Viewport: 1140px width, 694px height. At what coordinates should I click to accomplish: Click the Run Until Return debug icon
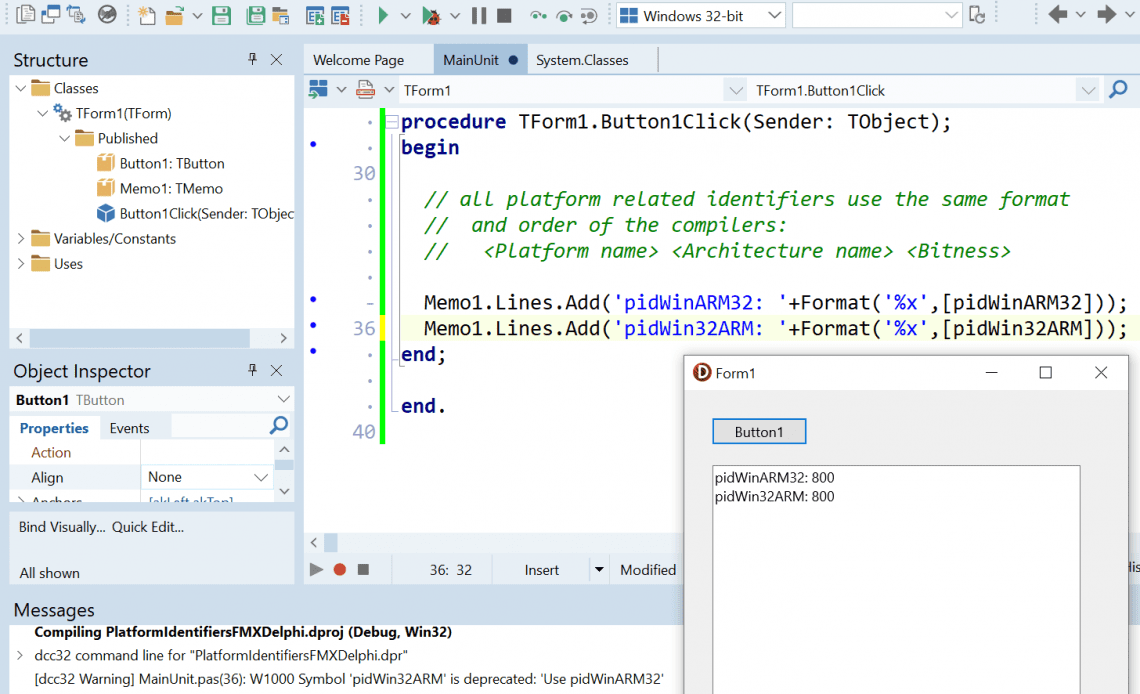[x=589, y=16]
